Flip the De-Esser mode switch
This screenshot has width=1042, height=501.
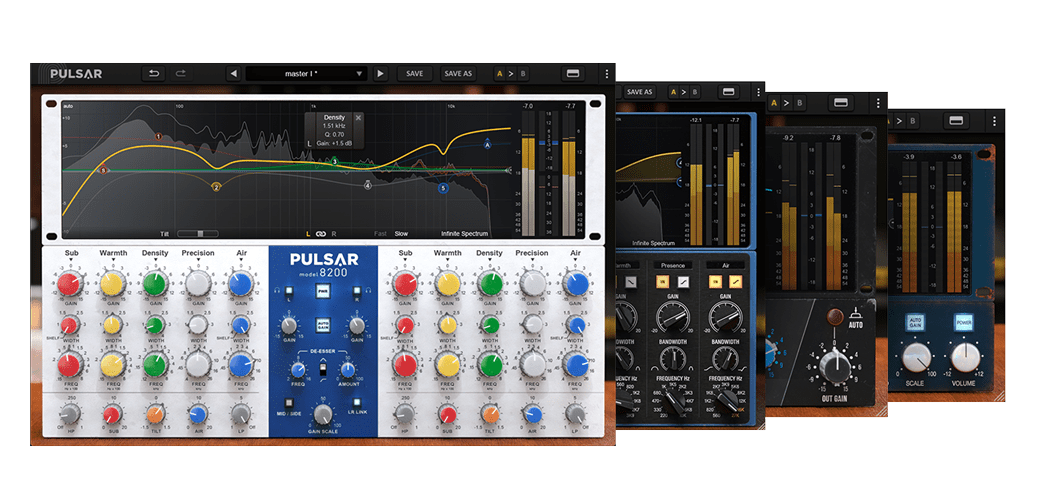pos(323,369)
